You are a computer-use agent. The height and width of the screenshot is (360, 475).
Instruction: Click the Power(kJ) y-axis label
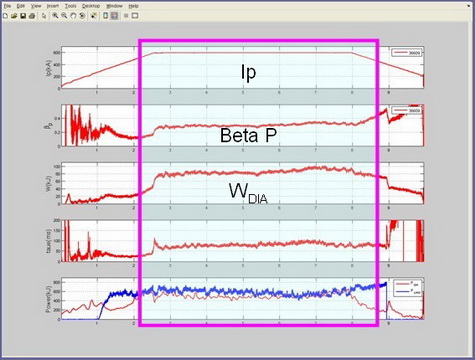pyautogui.click(x=50, y=299)
